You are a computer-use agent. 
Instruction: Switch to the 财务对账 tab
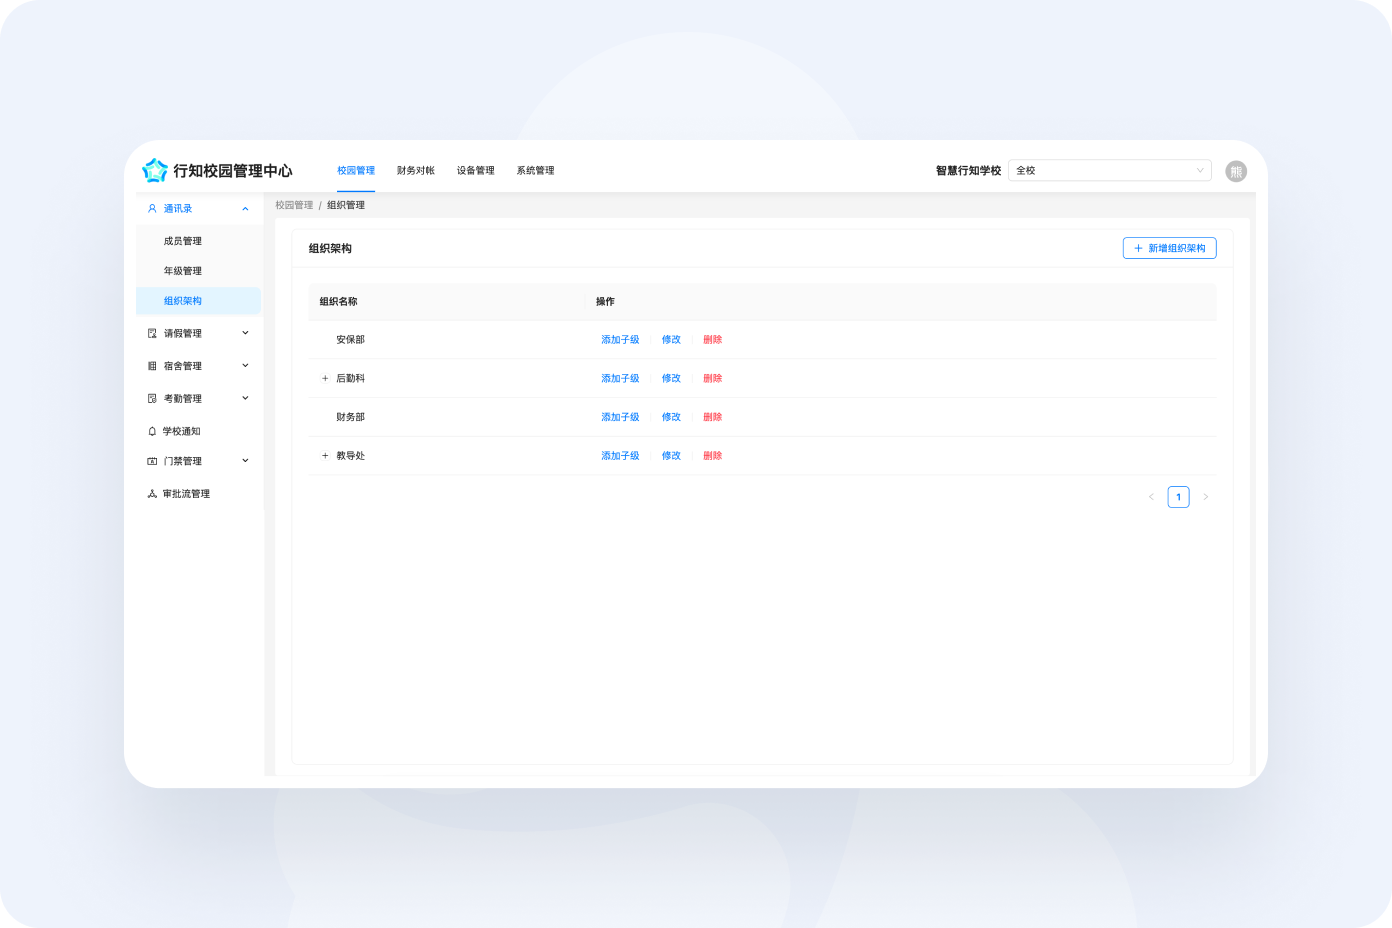414,170
